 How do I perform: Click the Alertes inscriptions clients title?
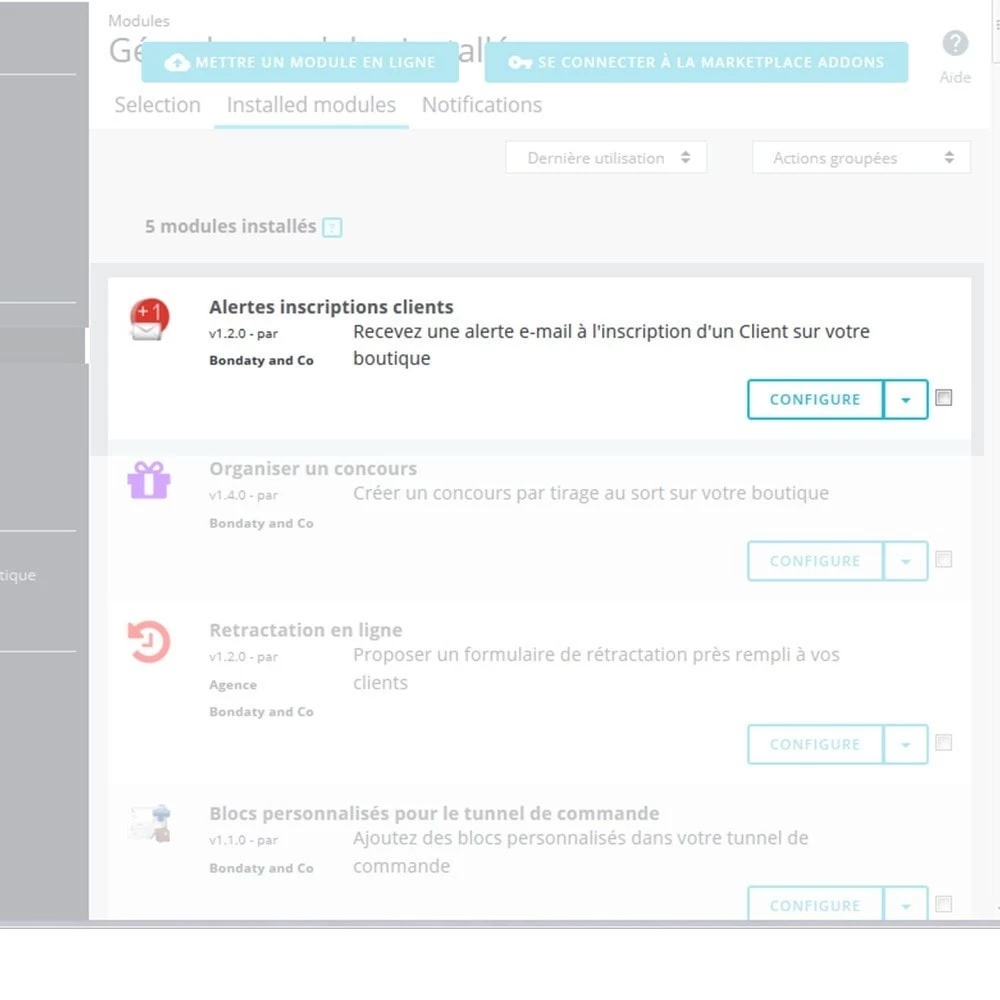pos(331,307)
